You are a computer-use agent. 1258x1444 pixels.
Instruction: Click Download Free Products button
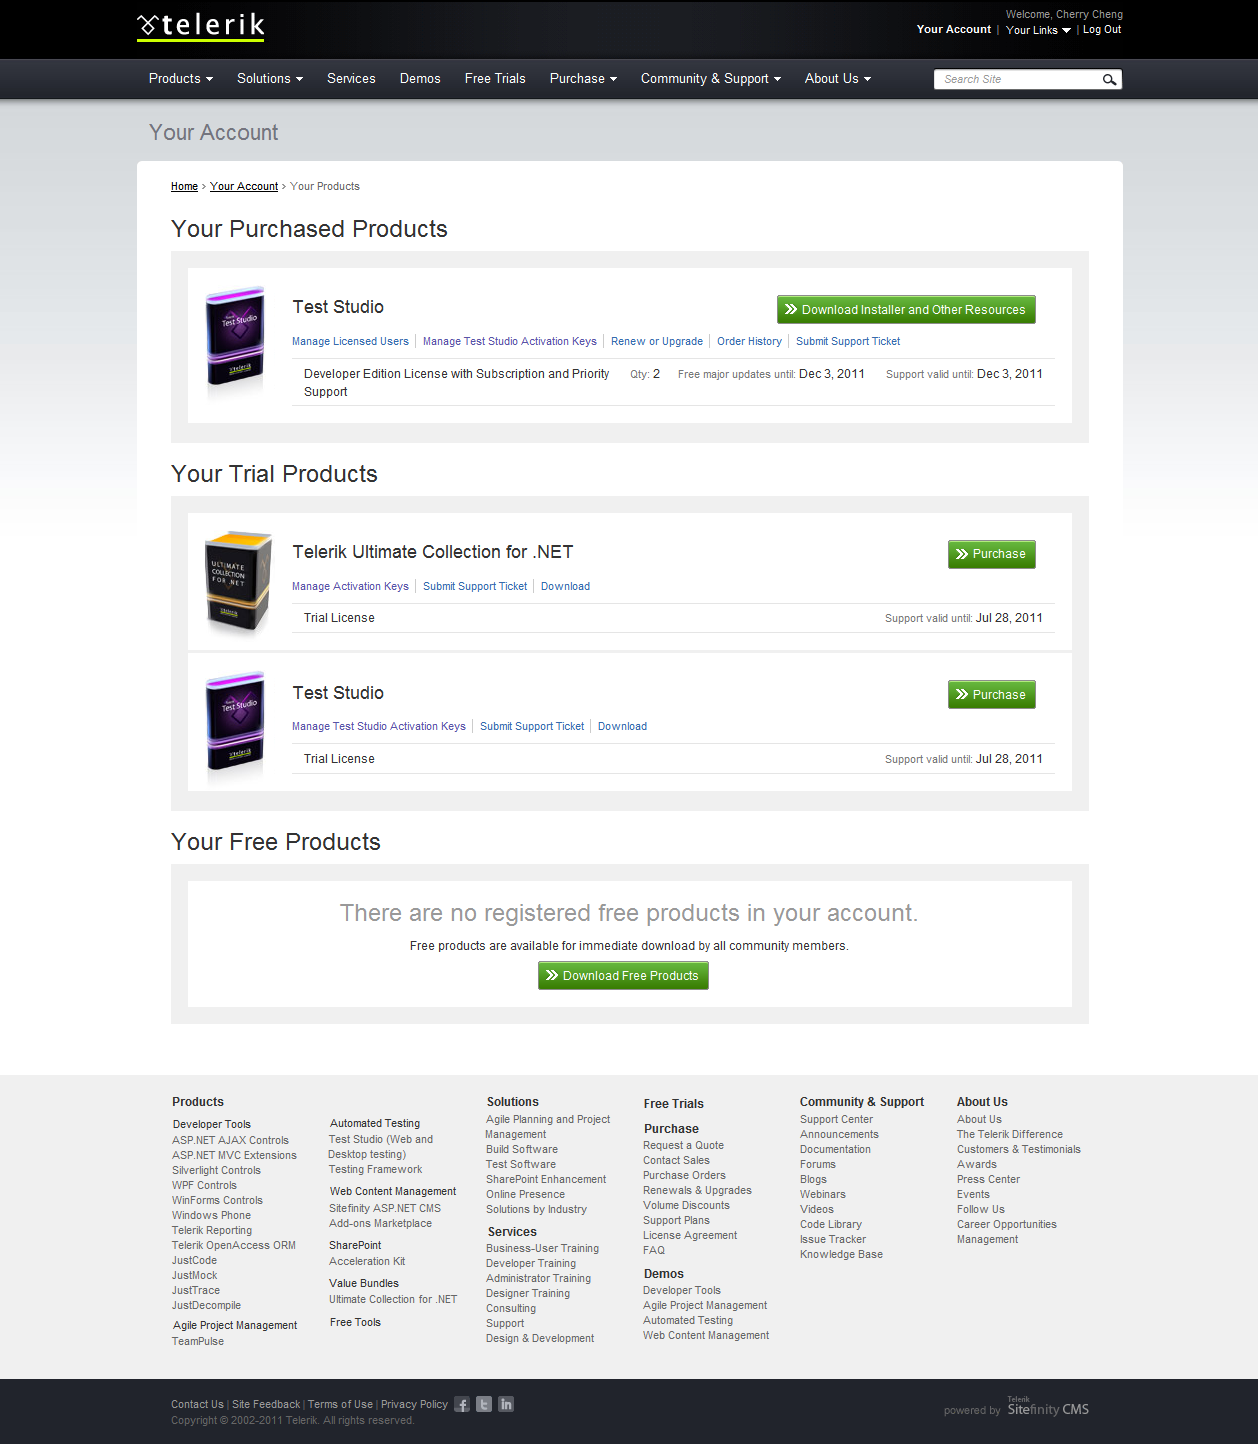click(623, 975)
